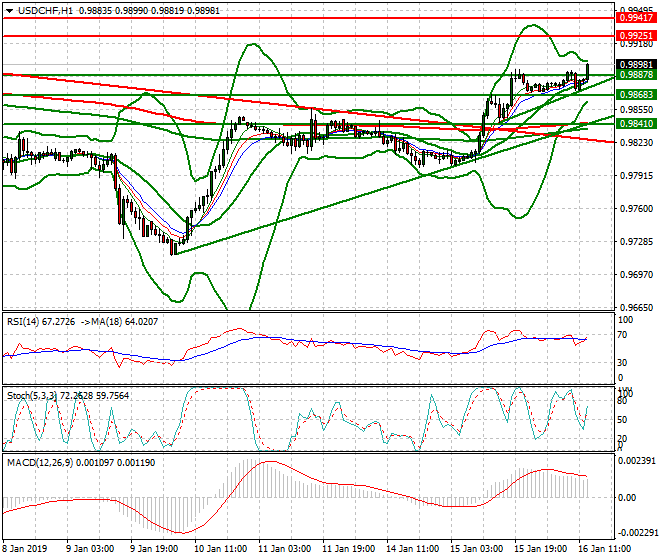This screenshot has height=560, width=660.
Task: Click the 9 Jan 19:00 time label
Action: (154, 549)
